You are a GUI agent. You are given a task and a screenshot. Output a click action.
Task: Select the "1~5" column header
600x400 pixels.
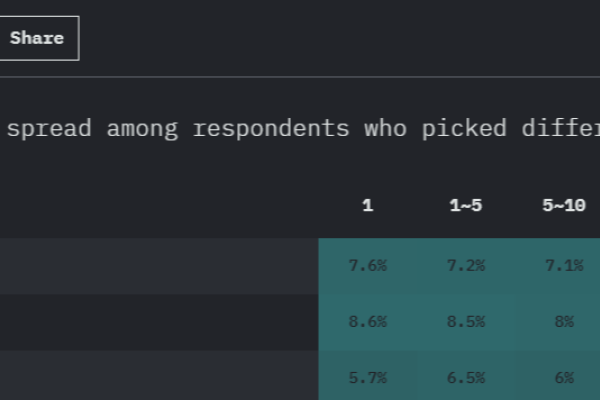466,206
